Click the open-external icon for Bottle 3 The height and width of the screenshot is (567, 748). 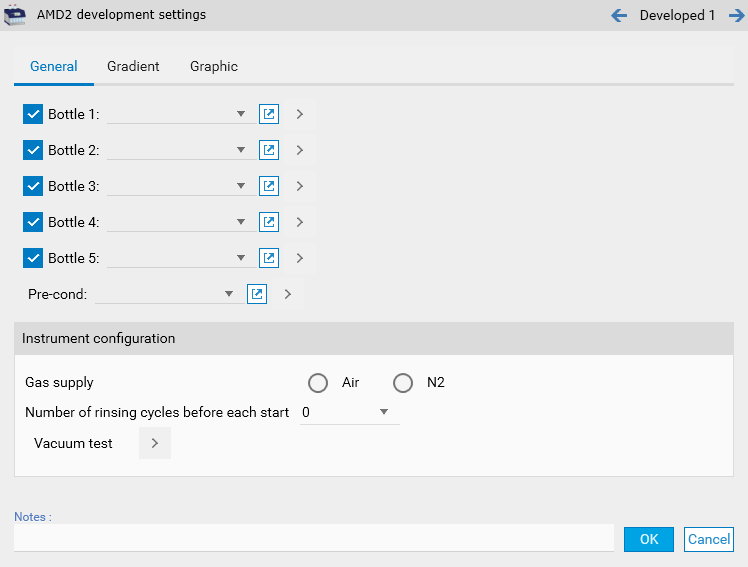click(x=269, y=186)
